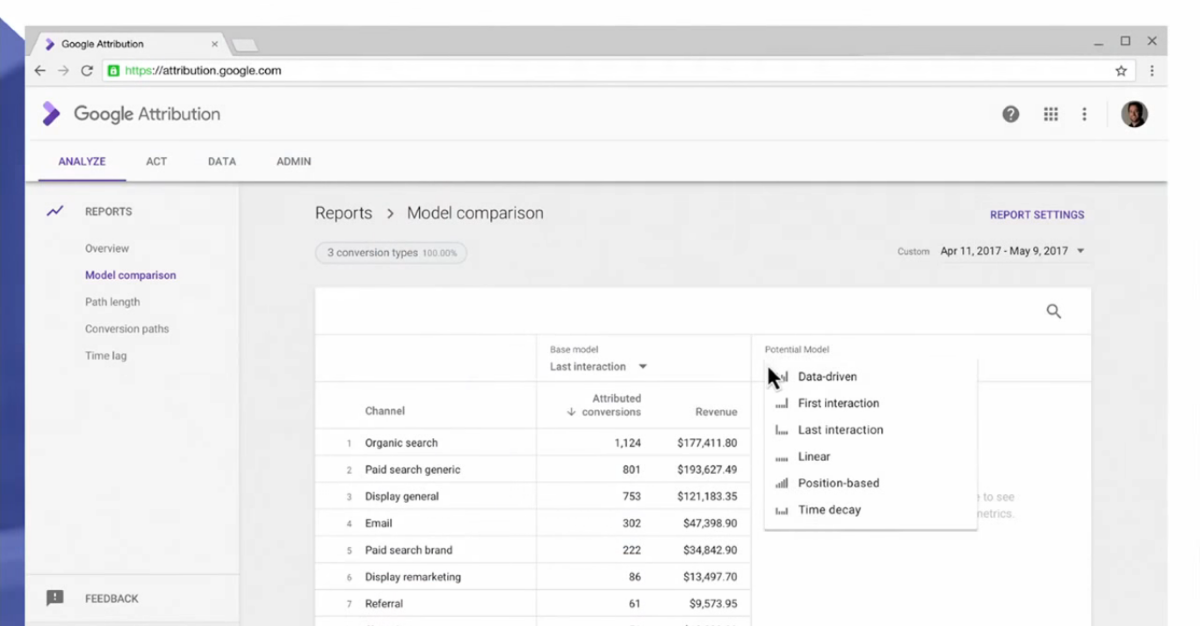Screen dimensions: 1200x626
Task: Click the Channel column header
Action: 385,411
